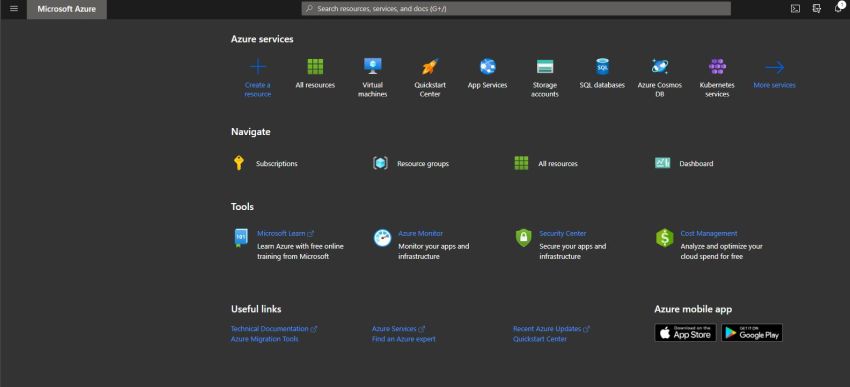Click the Microsoft Learn tool icon
The height and width of the screenshot is (387, 850).
[x=241, y=238]
